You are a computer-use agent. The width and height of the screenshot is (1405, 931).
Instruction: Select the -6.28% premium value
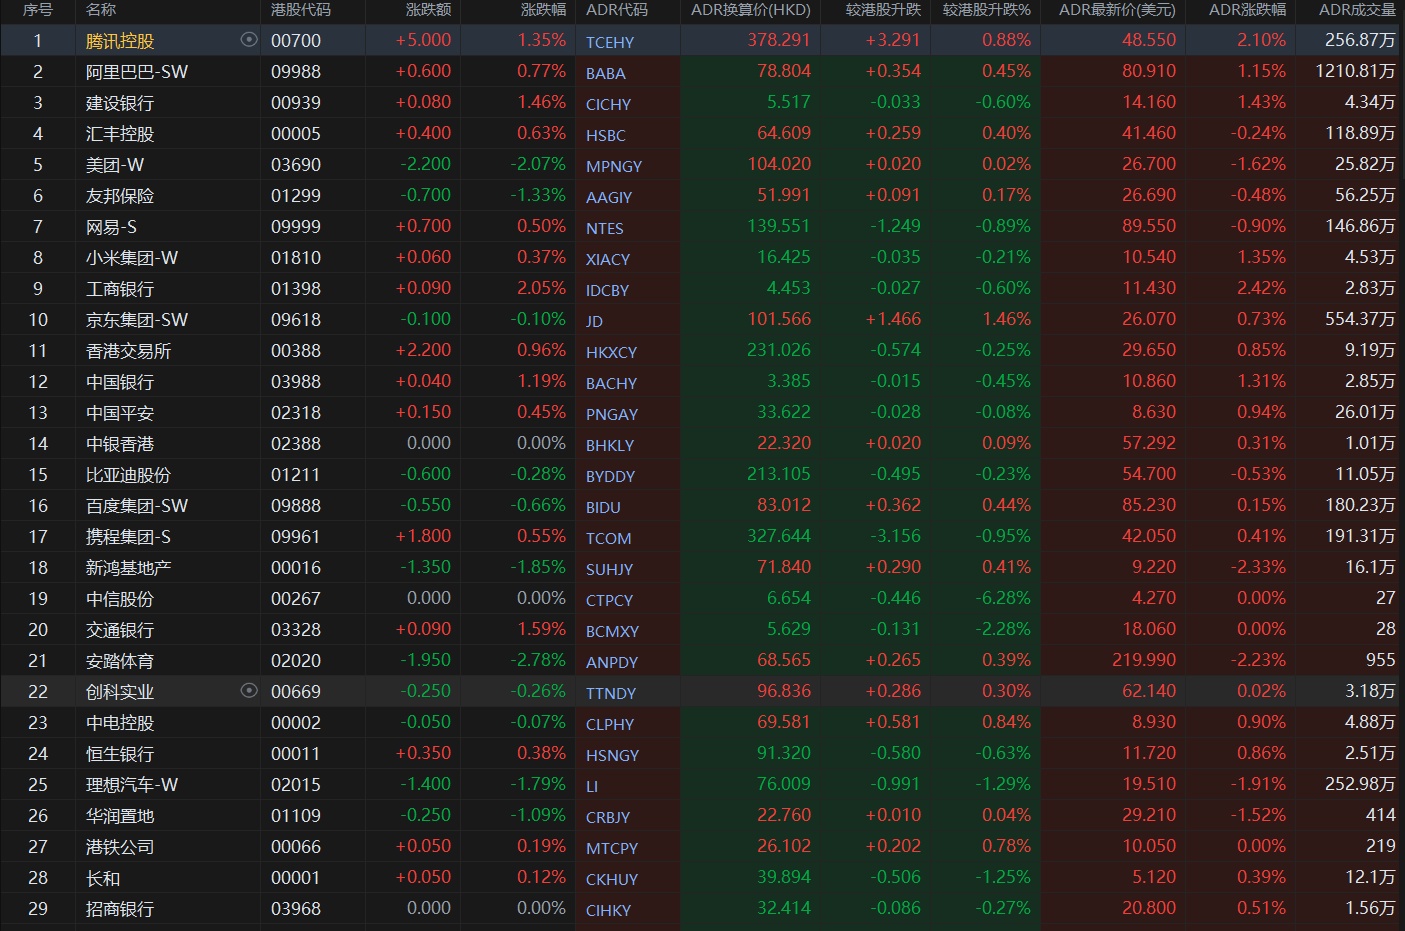(x=1003, y=598)
